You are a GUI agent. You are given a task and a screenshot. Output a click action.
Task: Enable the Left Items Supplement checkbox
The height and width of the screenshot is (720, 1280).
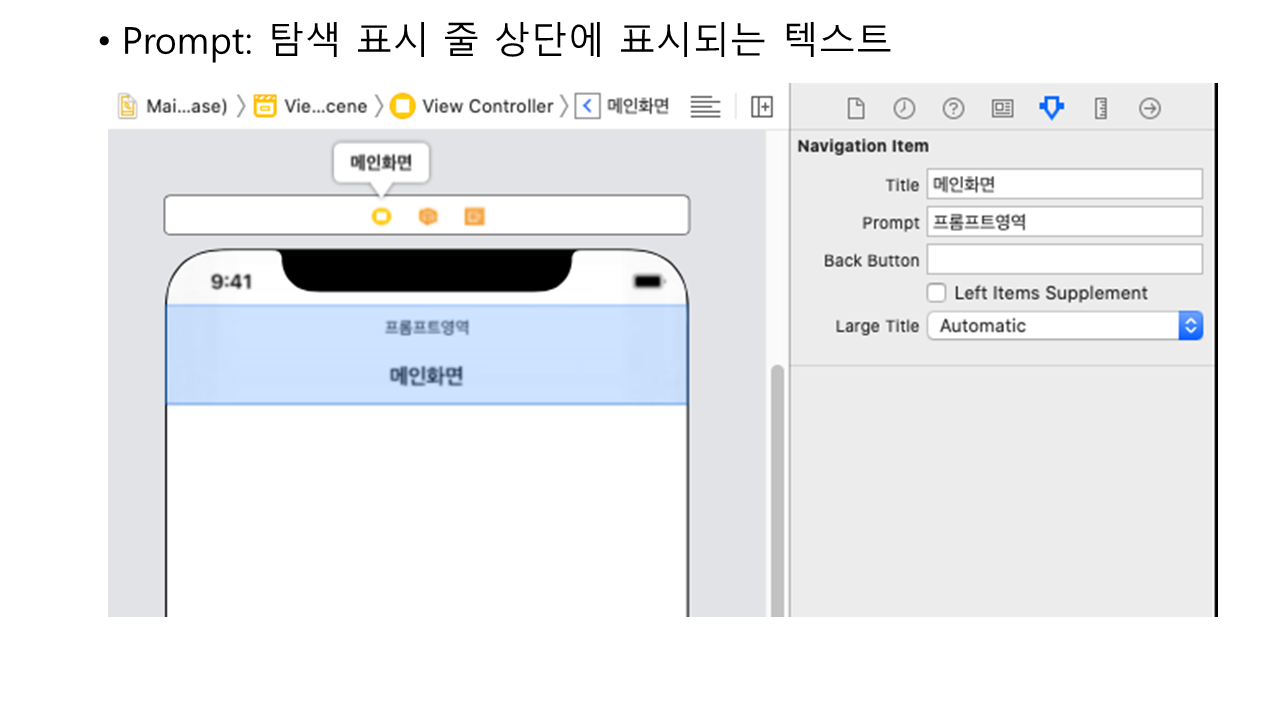(936, 293)
